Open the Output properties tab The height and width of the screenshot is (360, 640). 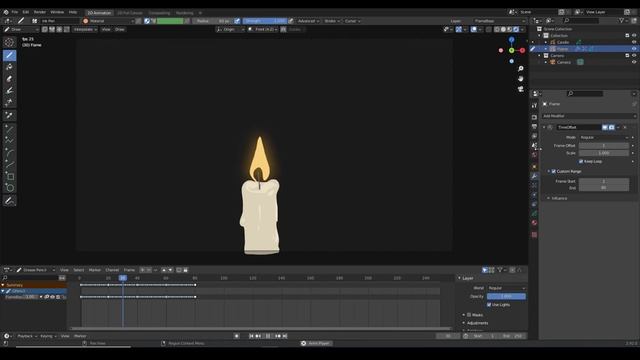[534, 127]
